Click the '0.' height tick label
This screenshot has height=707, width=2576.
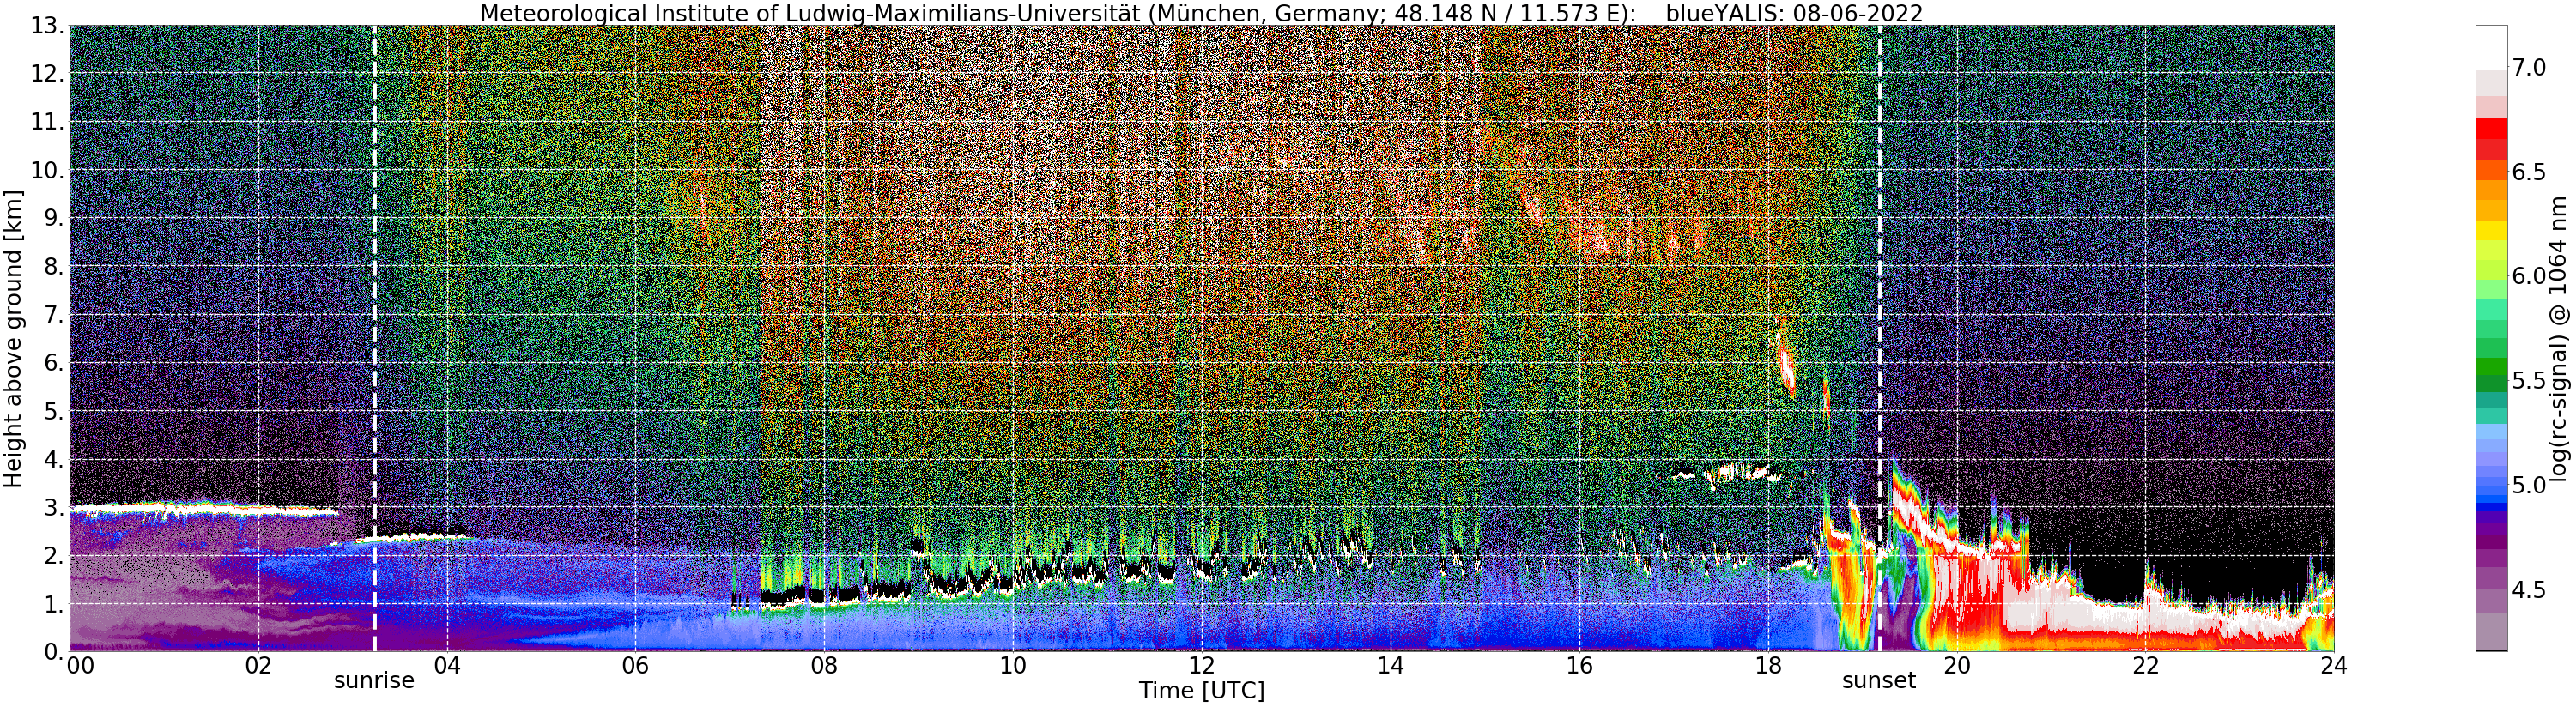pyautogui.click(x=54, y=651)
